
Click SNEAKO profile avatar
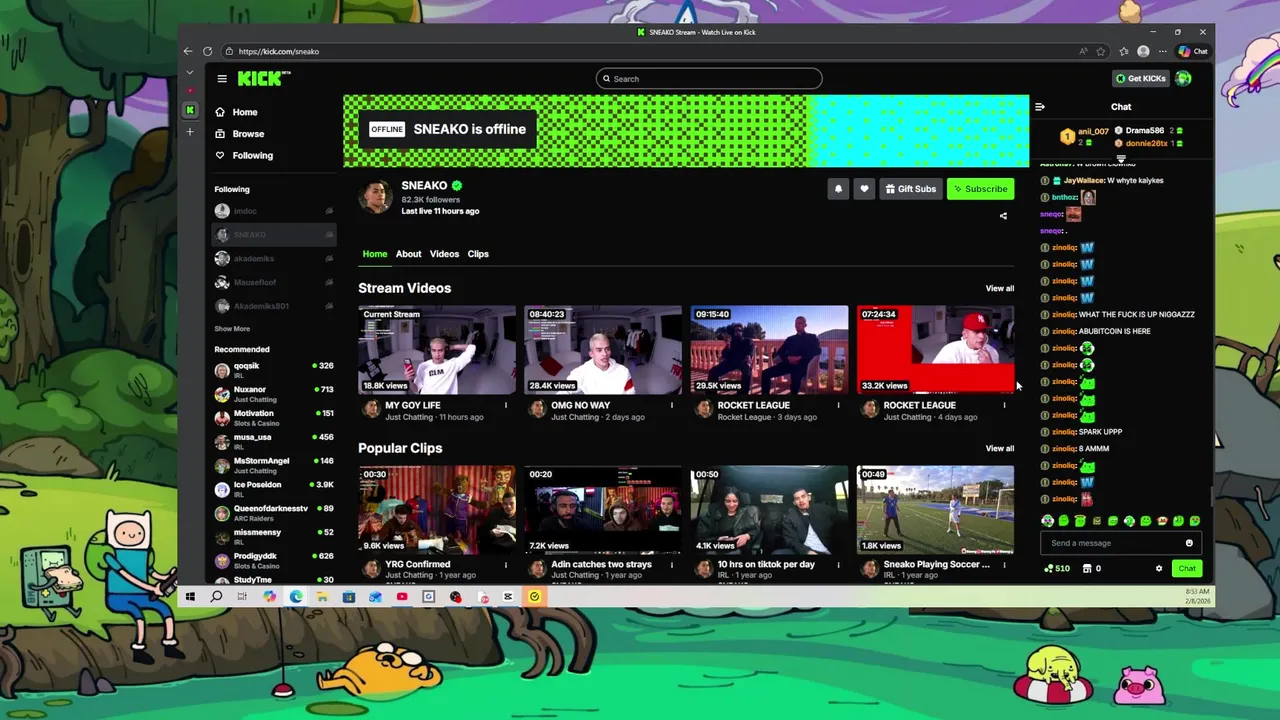376,197
